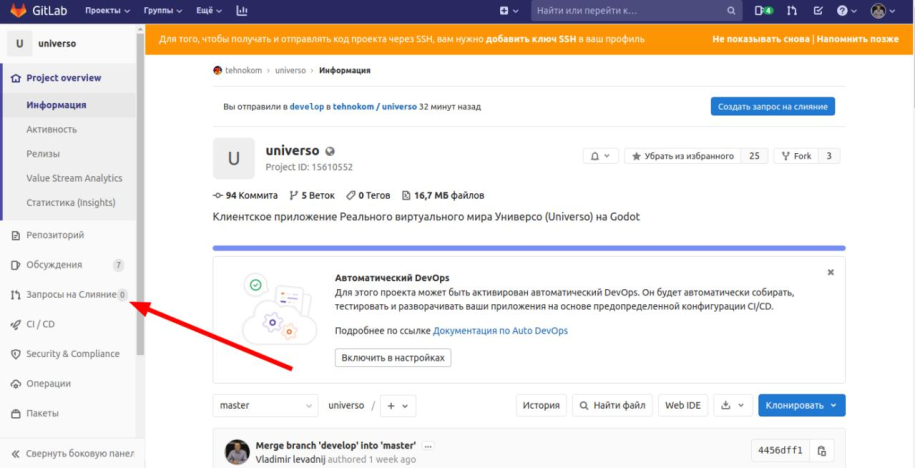Open the to-do list checkmark icon
This screenshot has height=468, width=915.
(818, 11)
